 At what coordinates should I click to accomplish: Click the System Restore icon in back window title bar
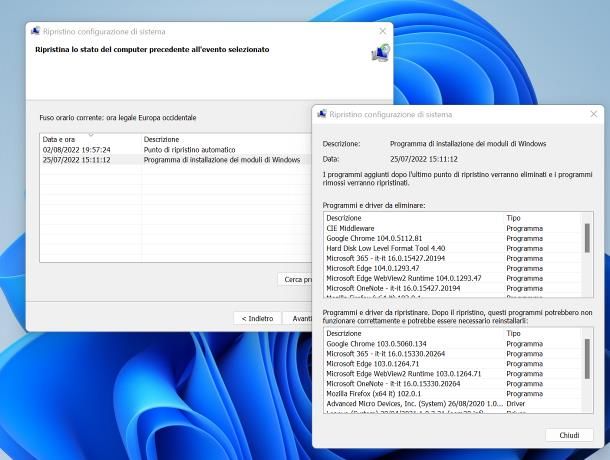click(x=35, y=31)
